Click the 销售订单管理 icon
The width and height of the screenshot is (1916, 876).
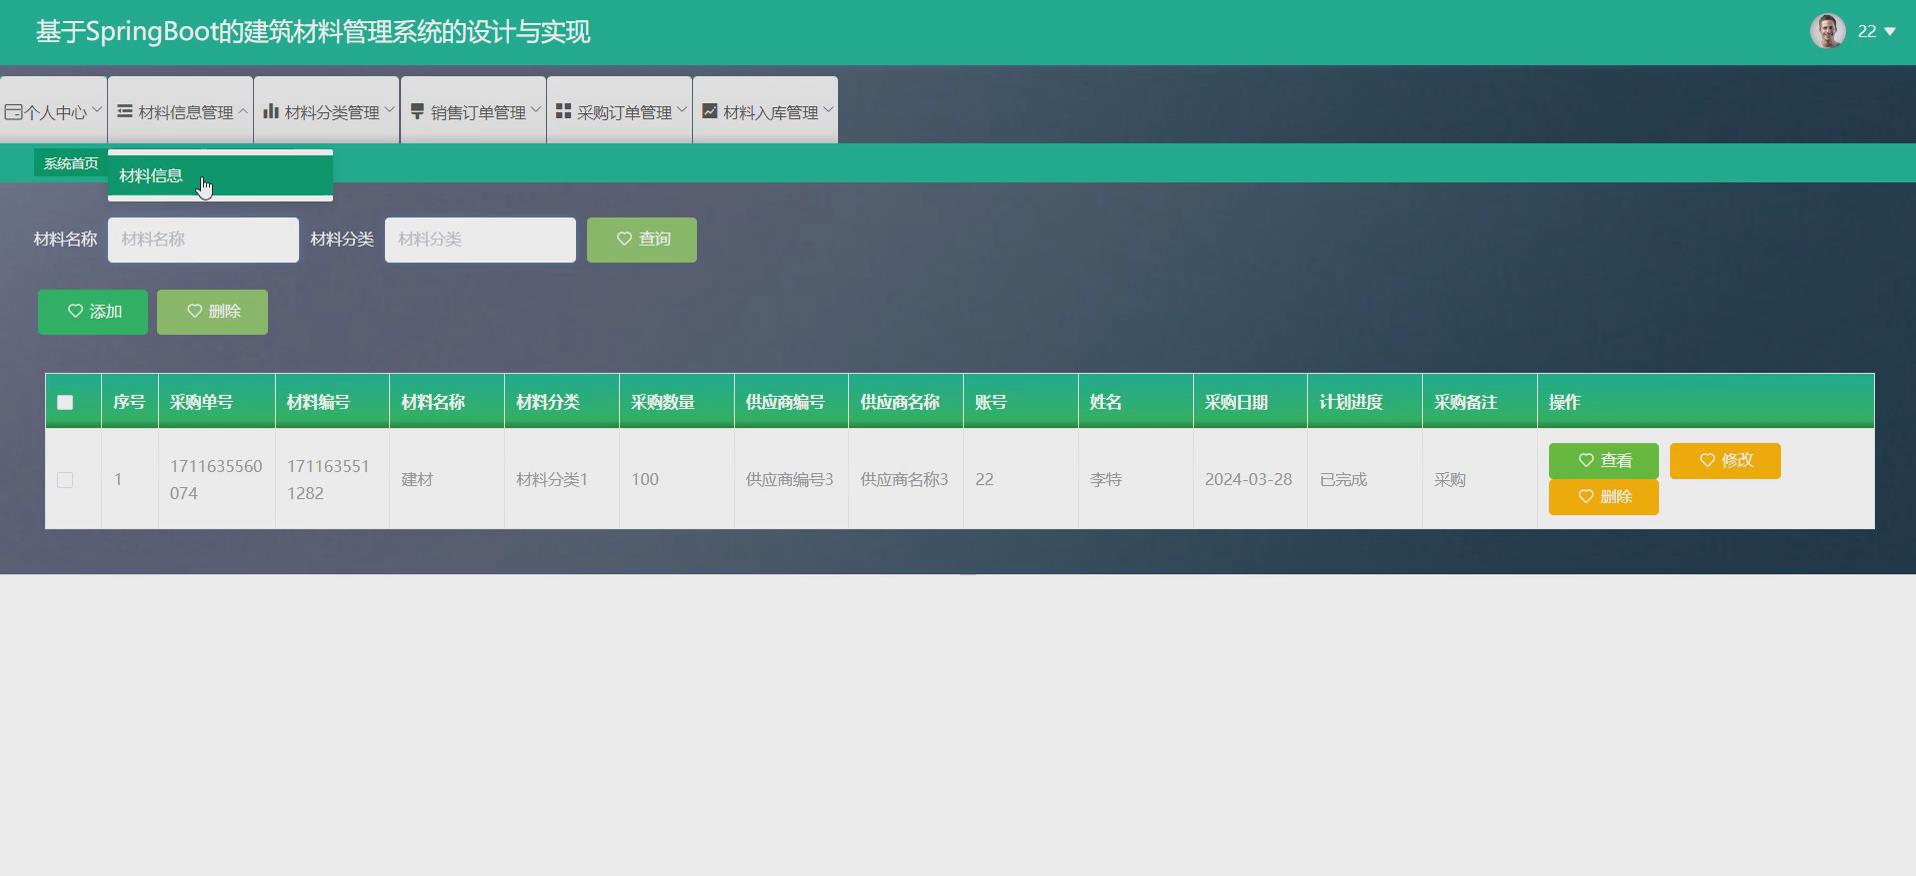417,111
